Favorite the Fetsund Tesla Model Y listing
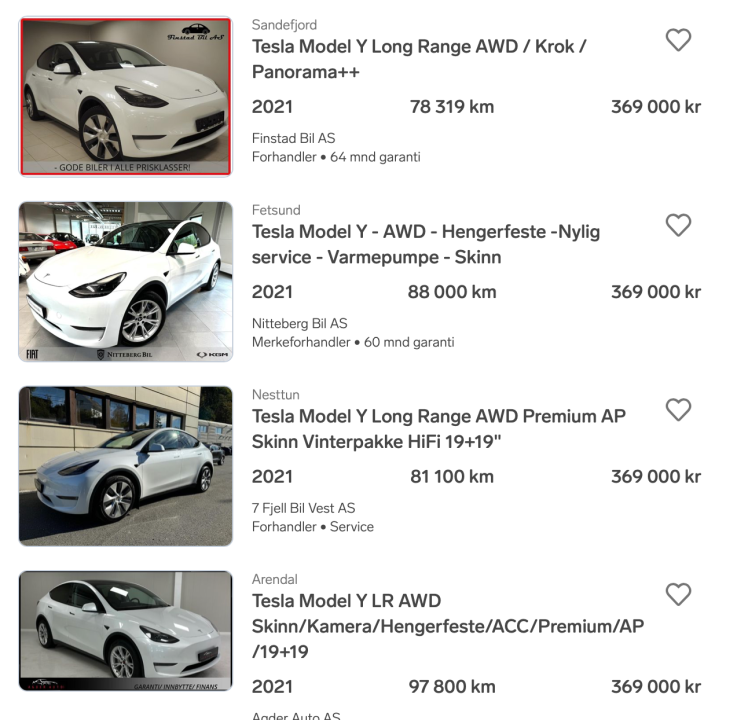Image resolution: width=748 pixels, height=720 pixels. click(678, 225)
